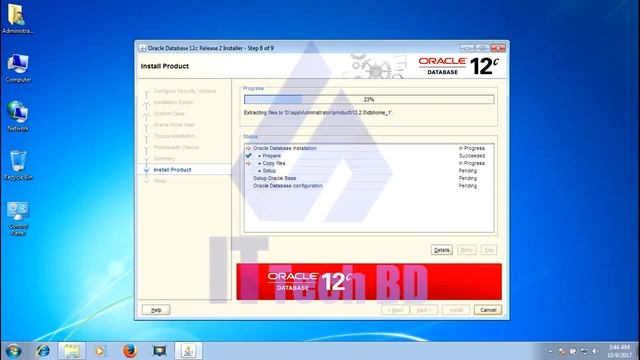Click the Cancel button

click(x=488, y=310)
